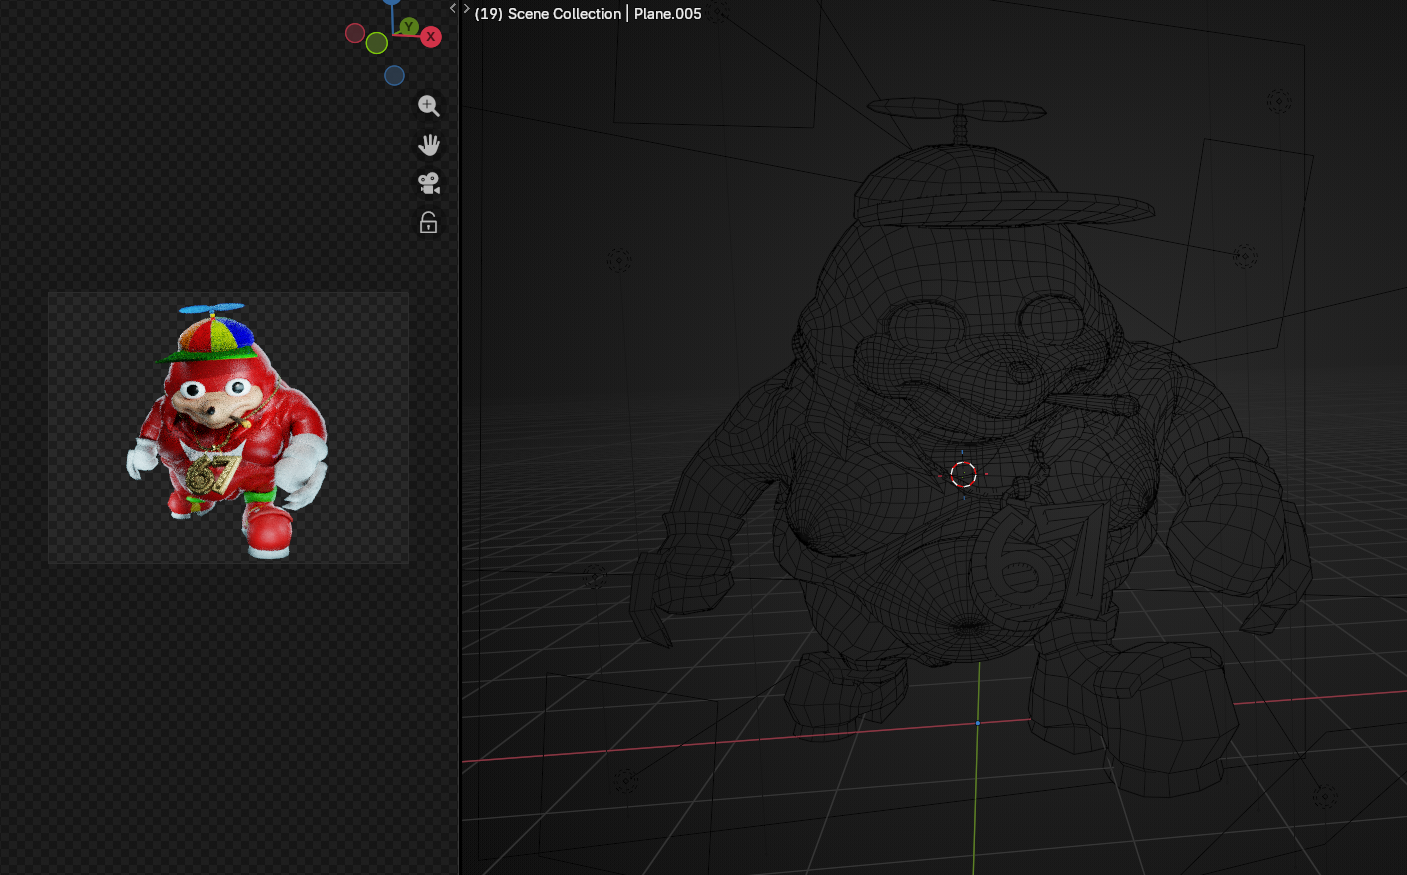Click the highlighted green gizmo circle
Screen dimensions: 1407x875
[x=376, y=43]
